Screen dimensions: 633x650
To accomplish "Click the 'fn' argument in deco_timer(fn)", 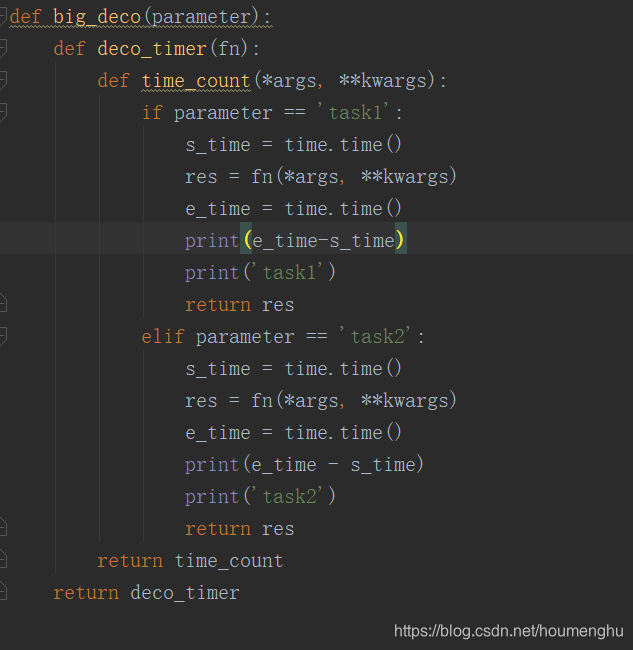I will click(229, 49).
